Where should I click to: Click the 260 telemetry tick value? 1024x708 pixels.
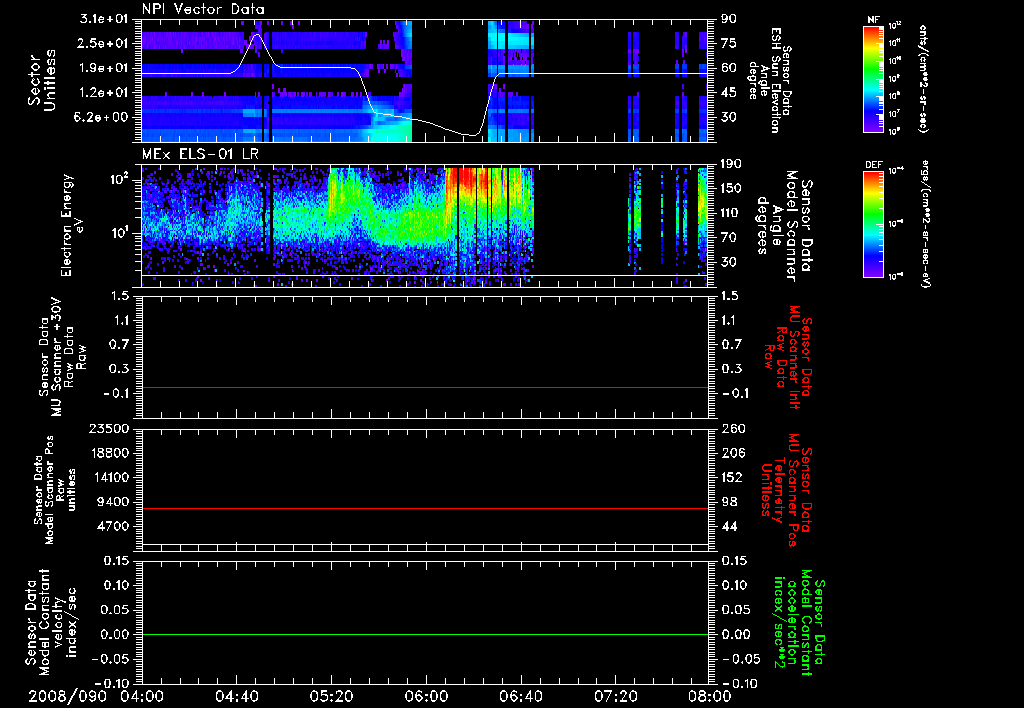pos(733,428)
